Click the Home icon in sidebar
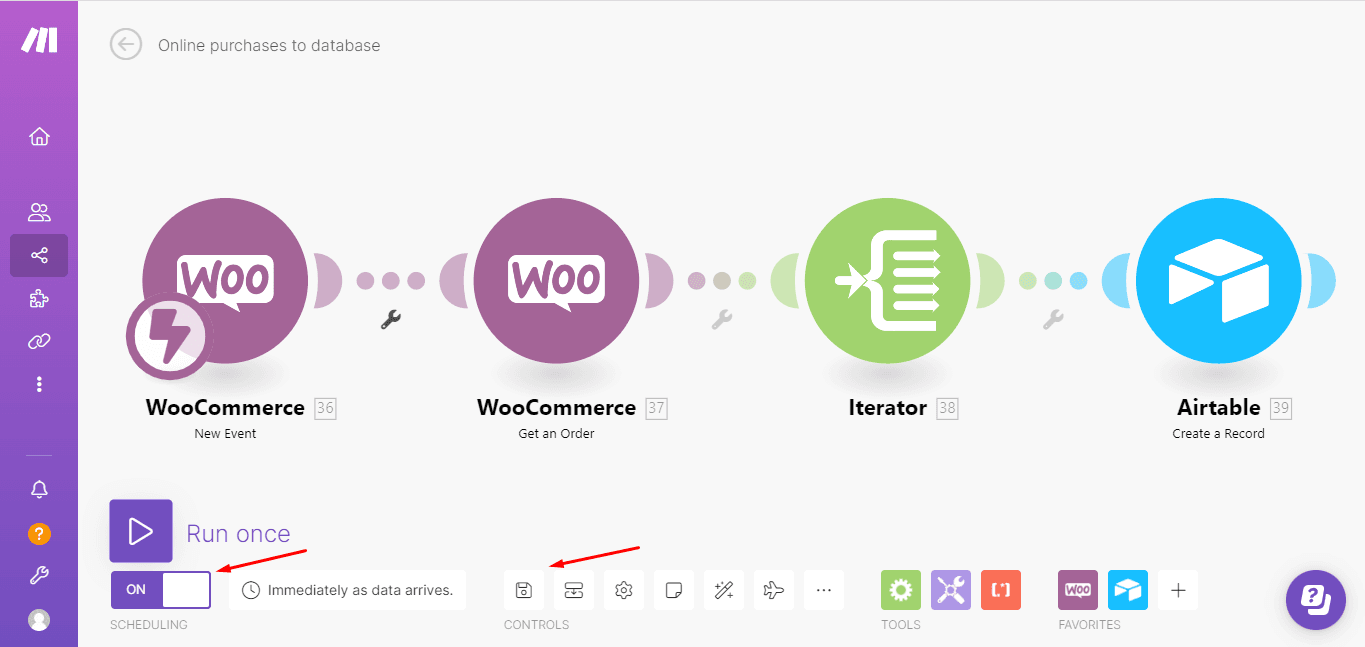The height and width of the screenshot is (647, 1365). [x=39, y=137]
